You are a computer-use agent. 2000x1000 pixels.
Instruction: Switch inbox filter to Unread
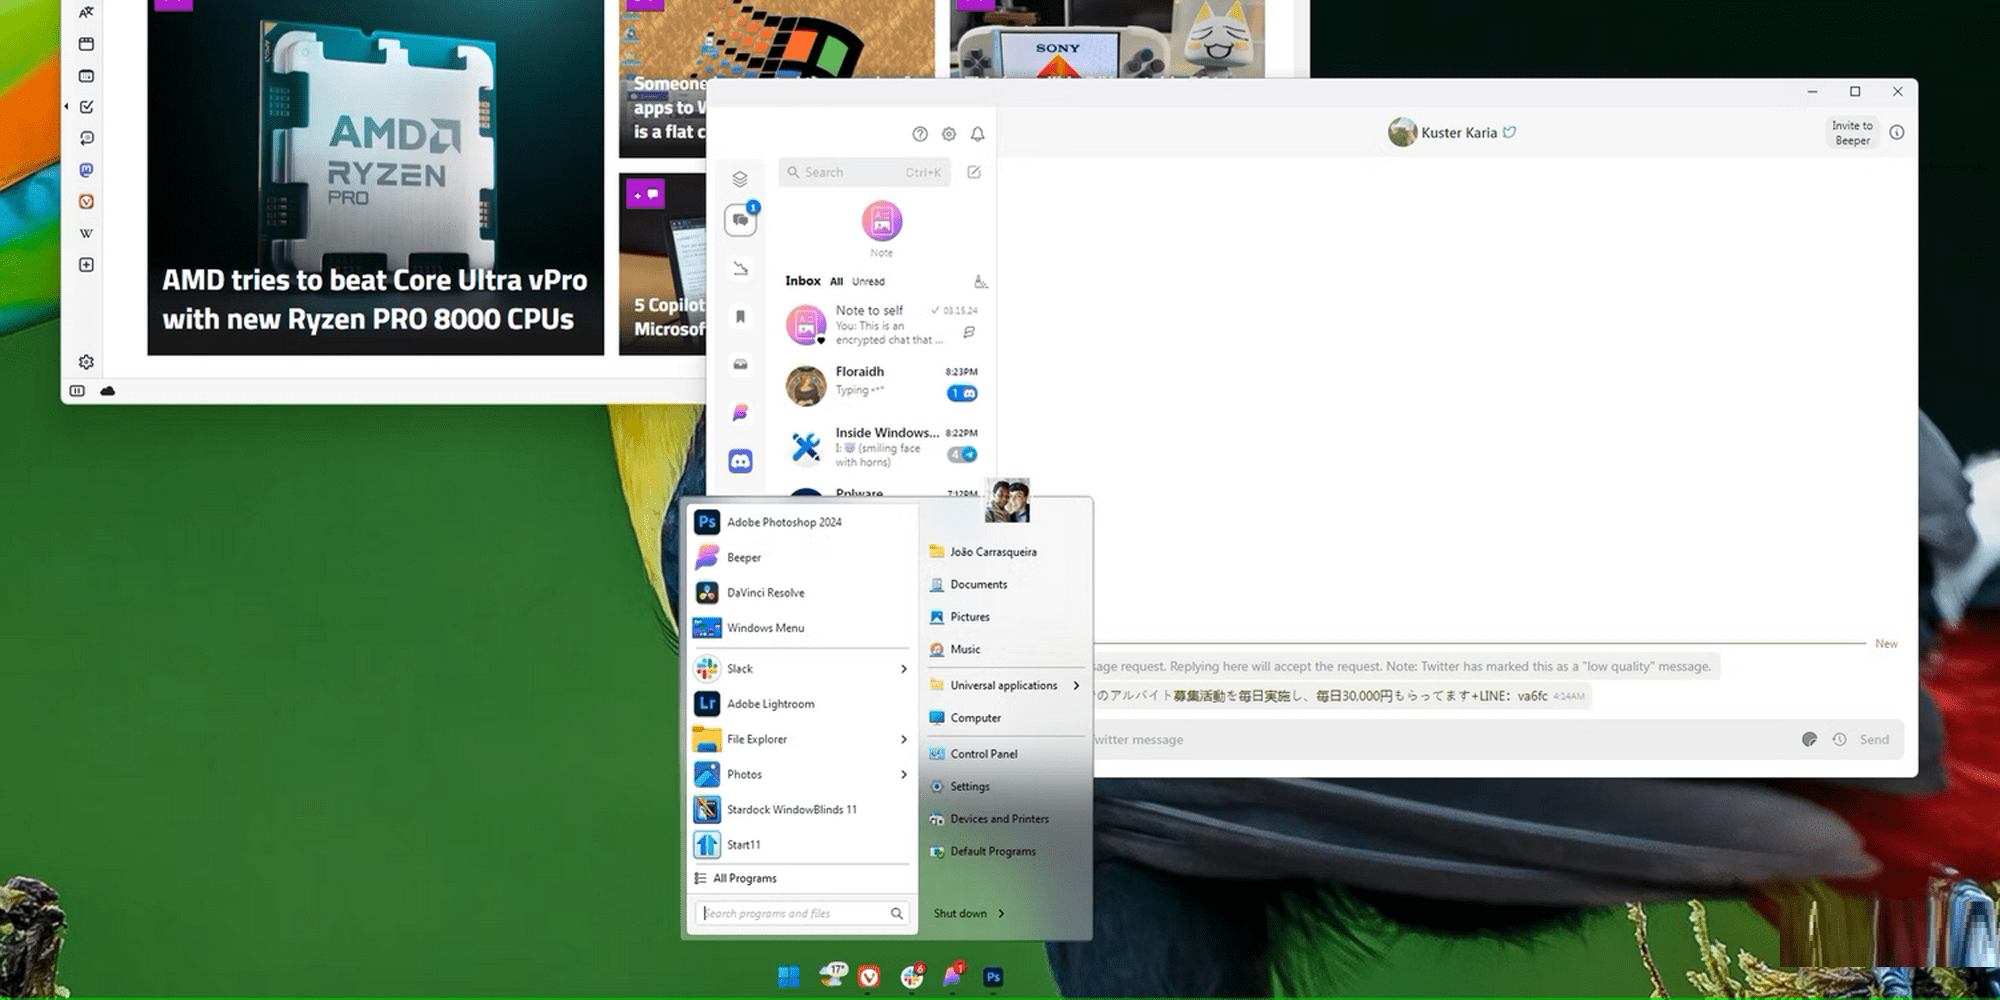867,282
